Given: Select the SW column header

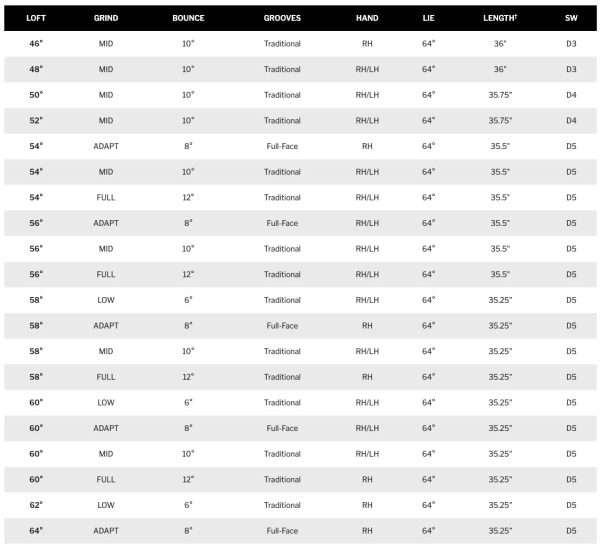Looking at the screenshot, I should [571, 18].
